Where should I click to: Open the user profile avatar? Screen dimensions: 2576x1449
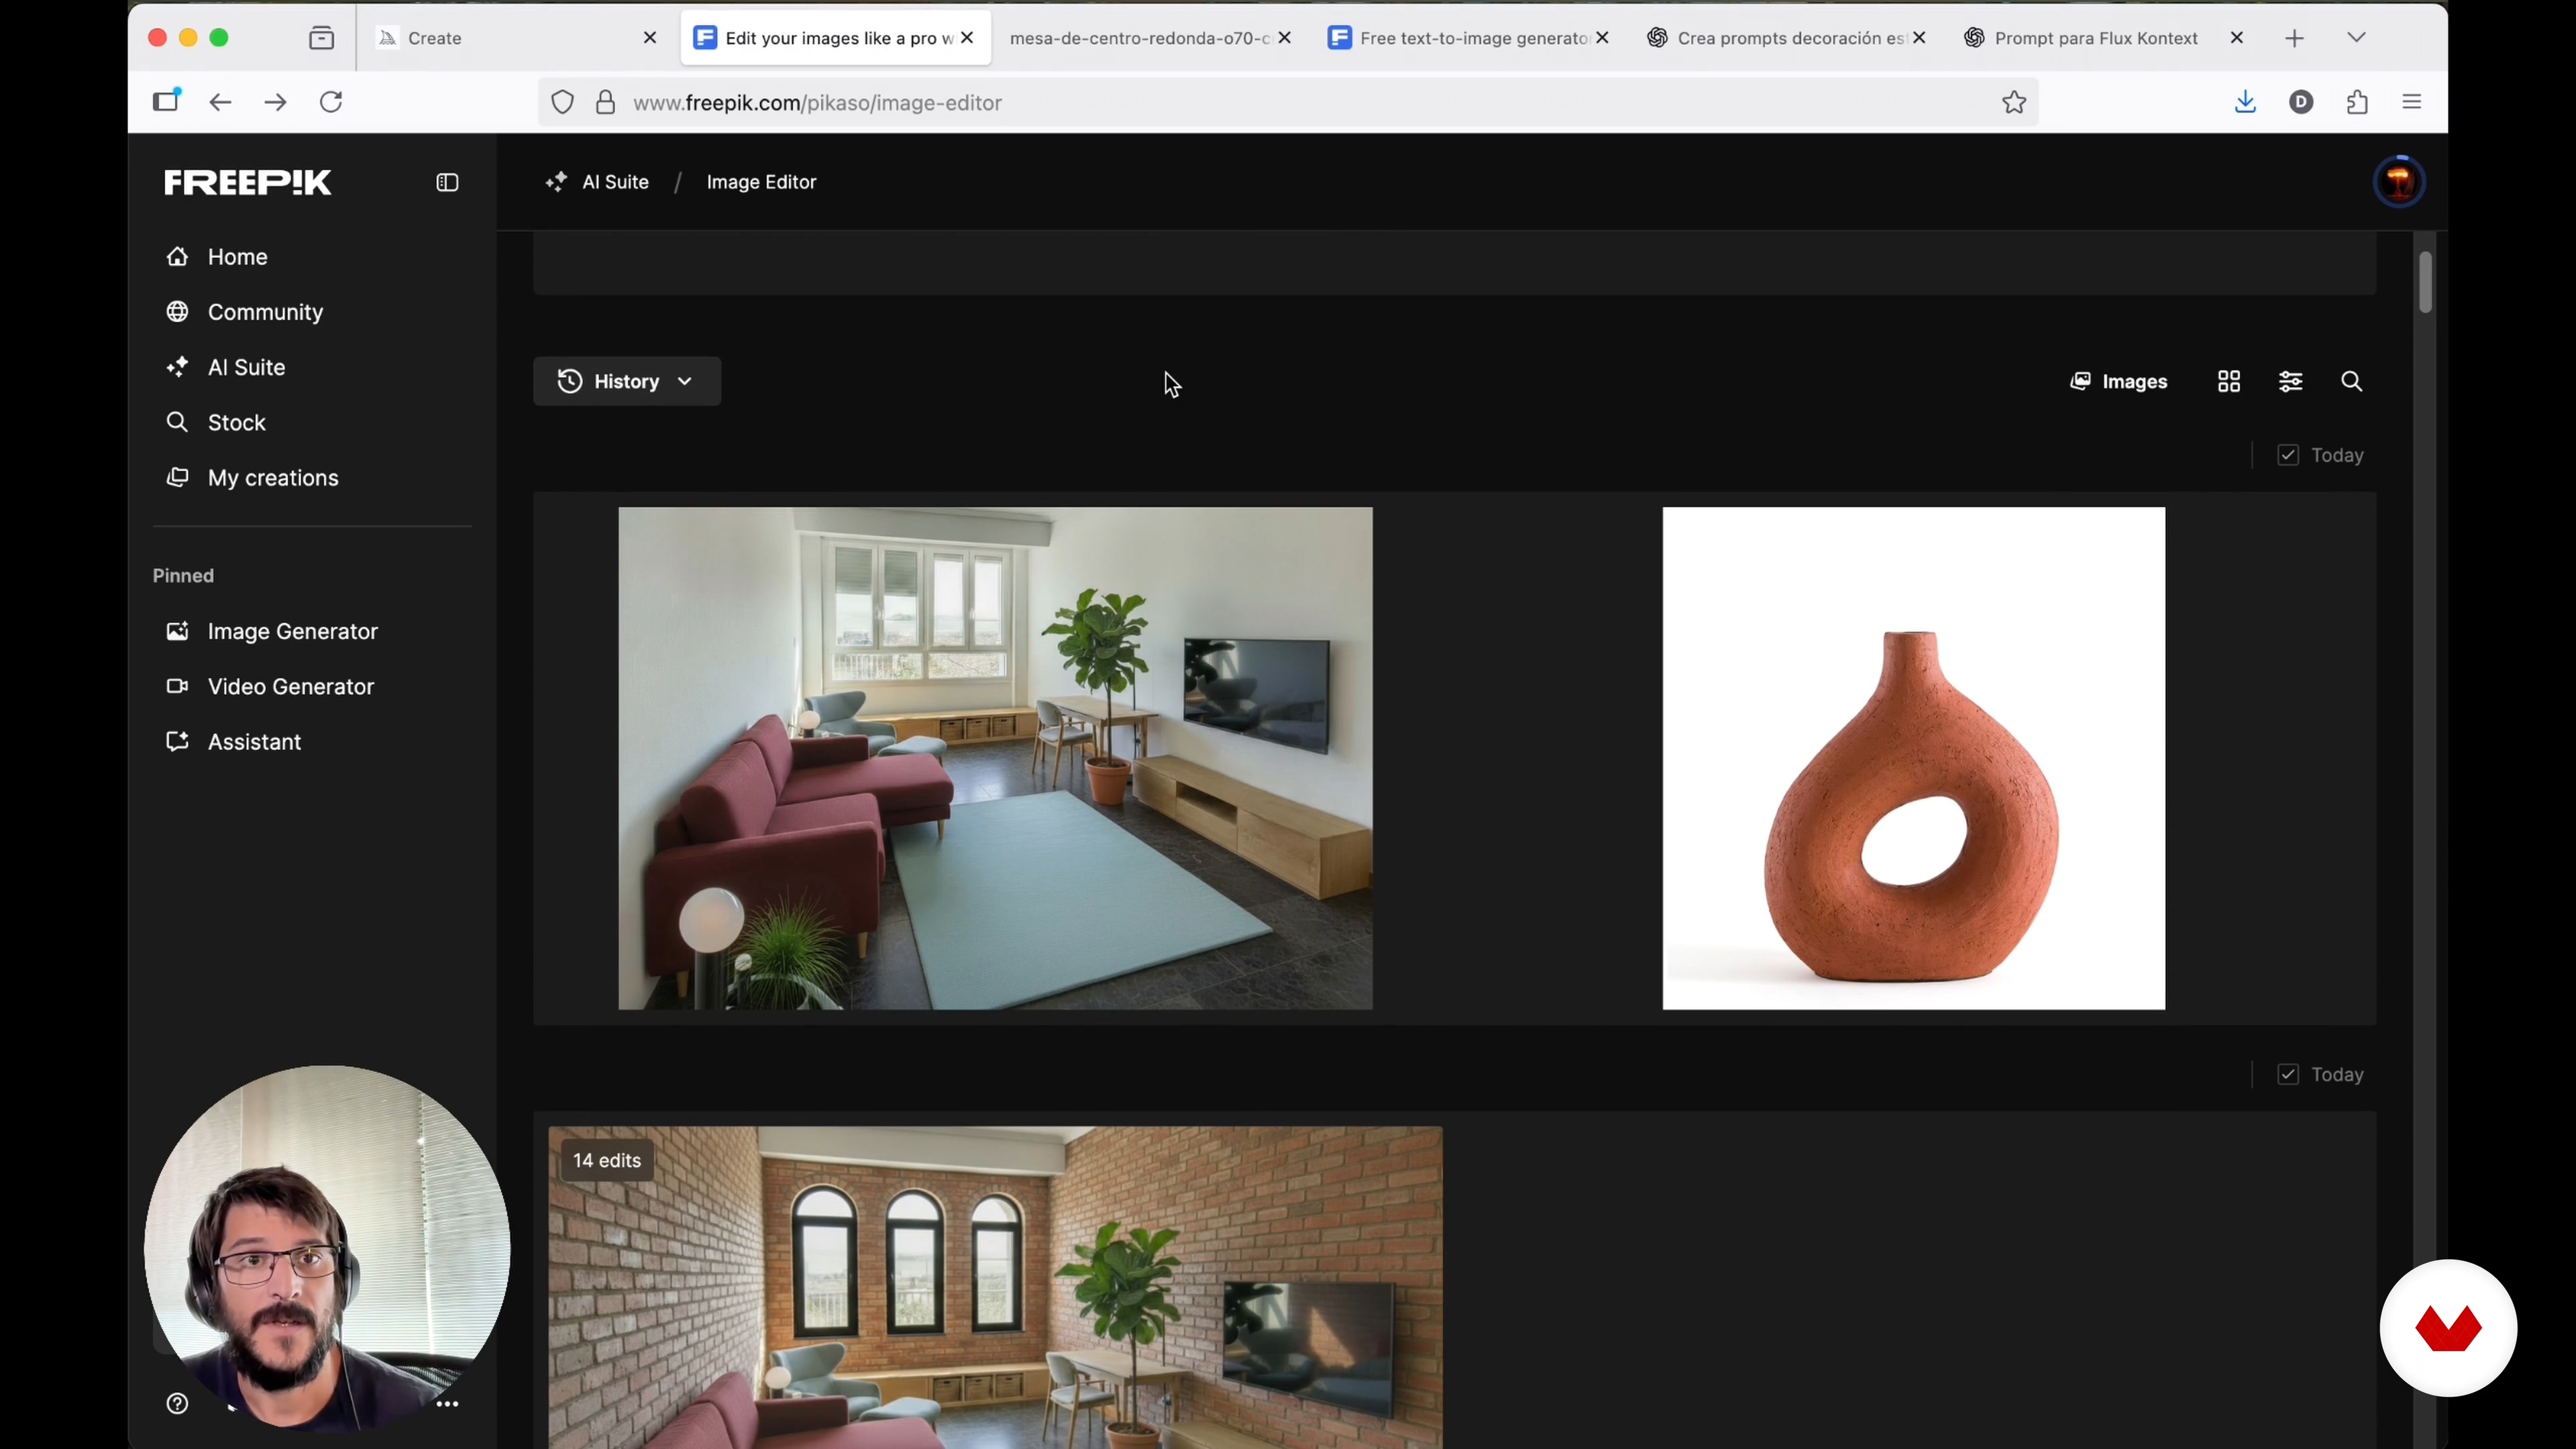click(x=2398, y=182)
